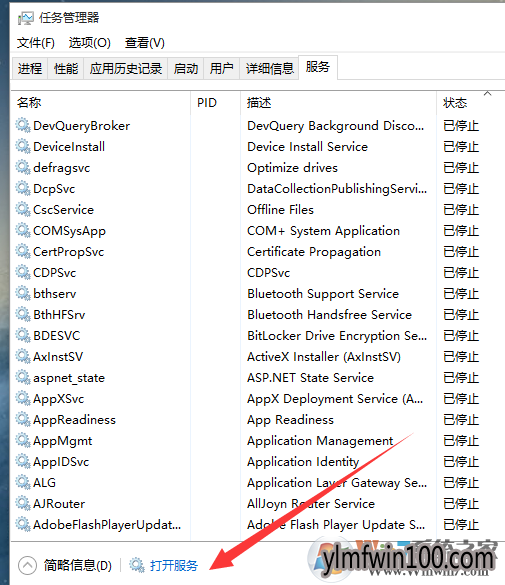Image resolution: width=505 pixels, height=585 pixels.
Task: Click the gear icon beside AJRouter
Action: tap(23, 504)
